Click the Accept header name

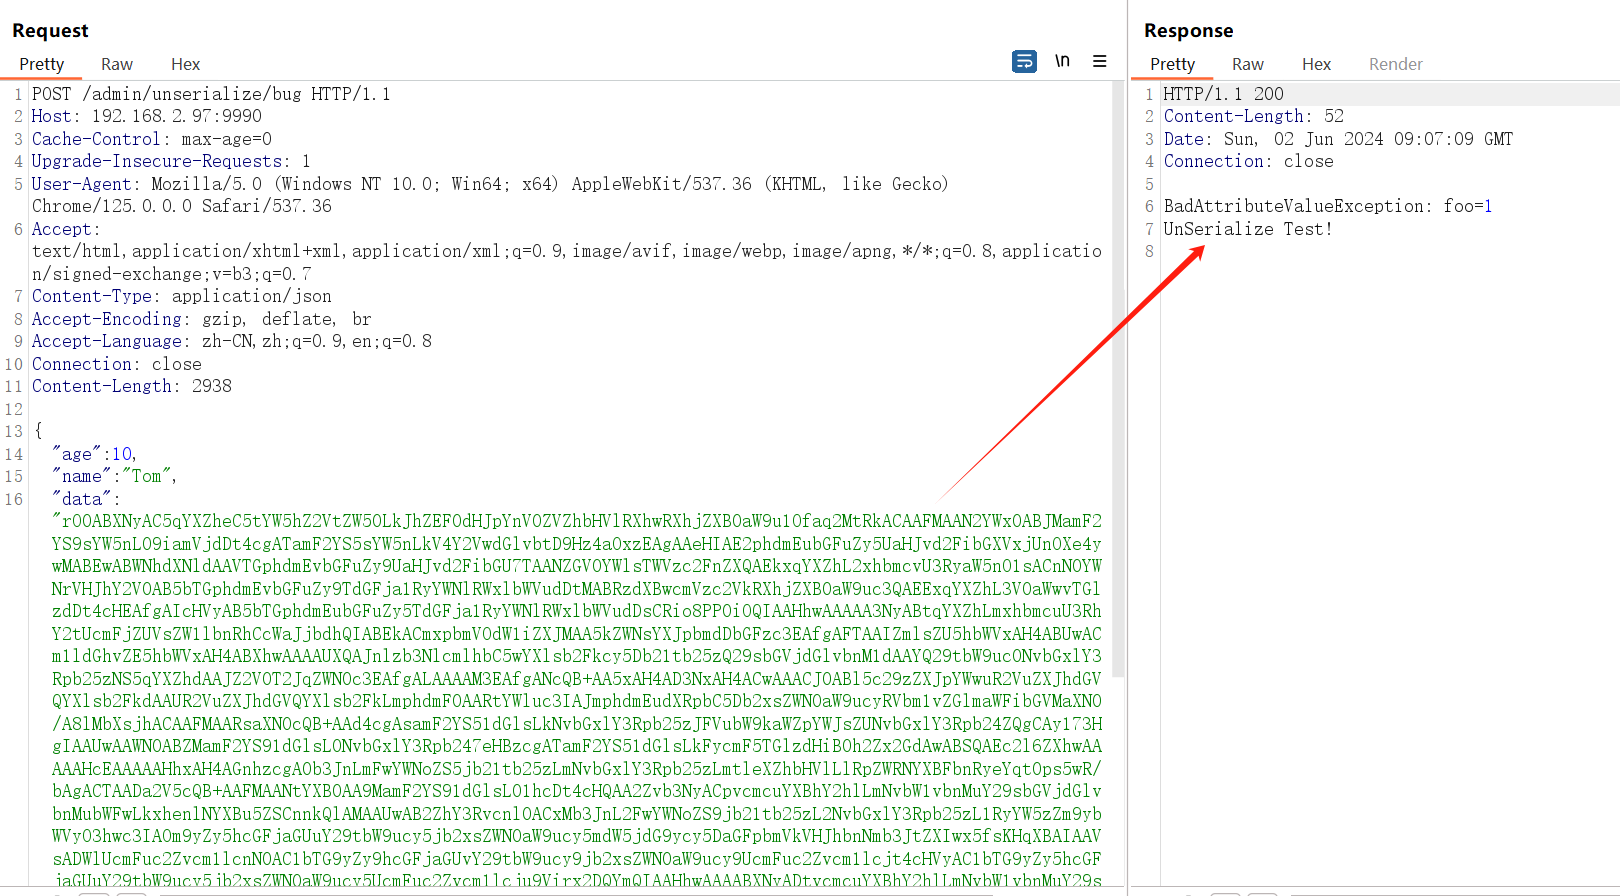tap(66, 229)
